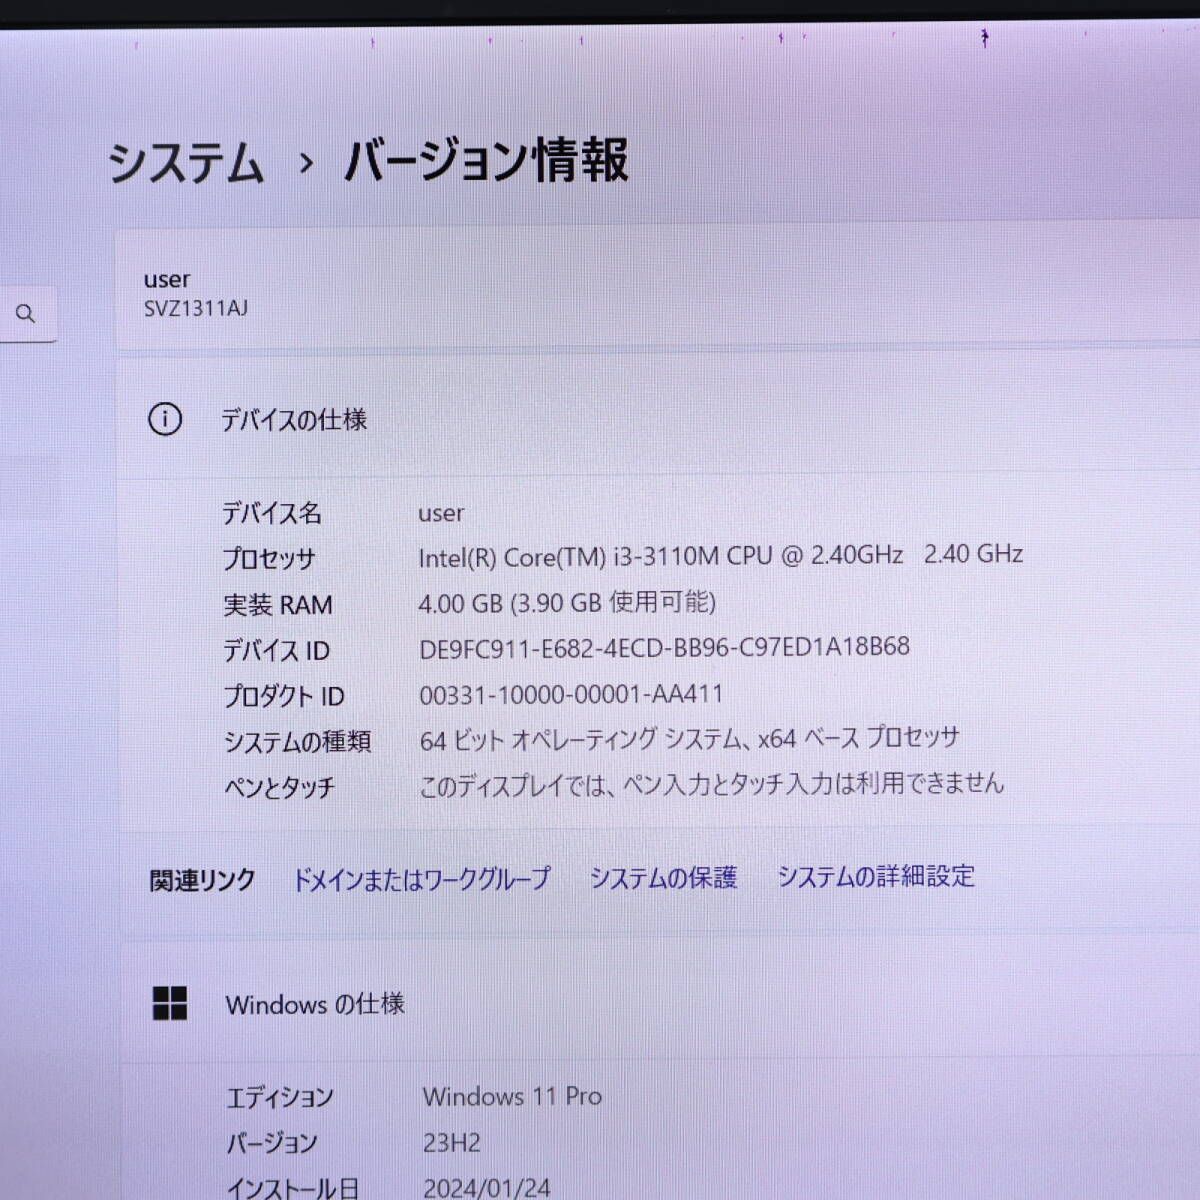
Task: Click the バージョン情報 page title
Action: (486, 161)
